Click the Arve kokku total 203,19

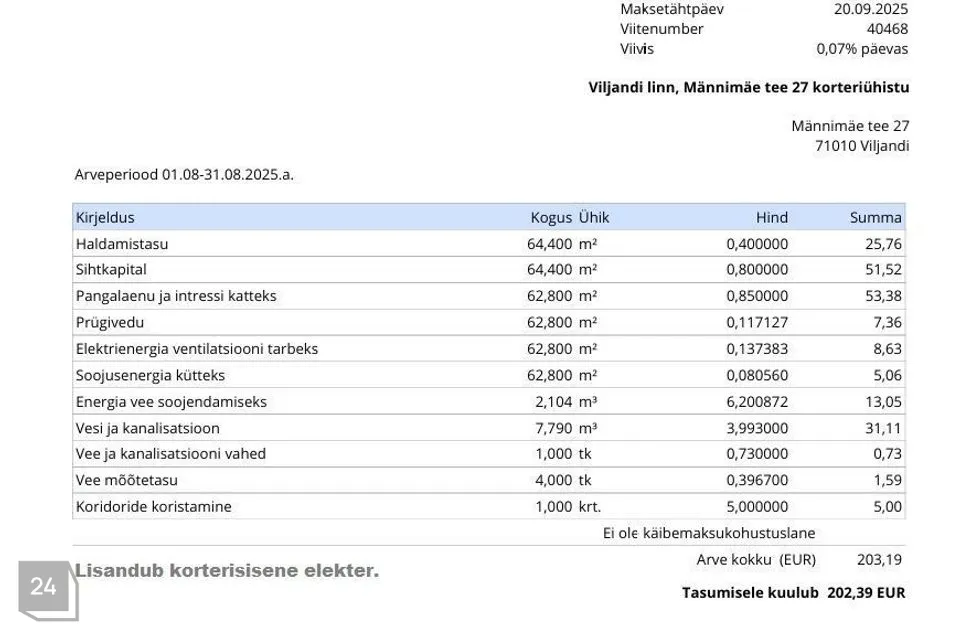[880, 559]
